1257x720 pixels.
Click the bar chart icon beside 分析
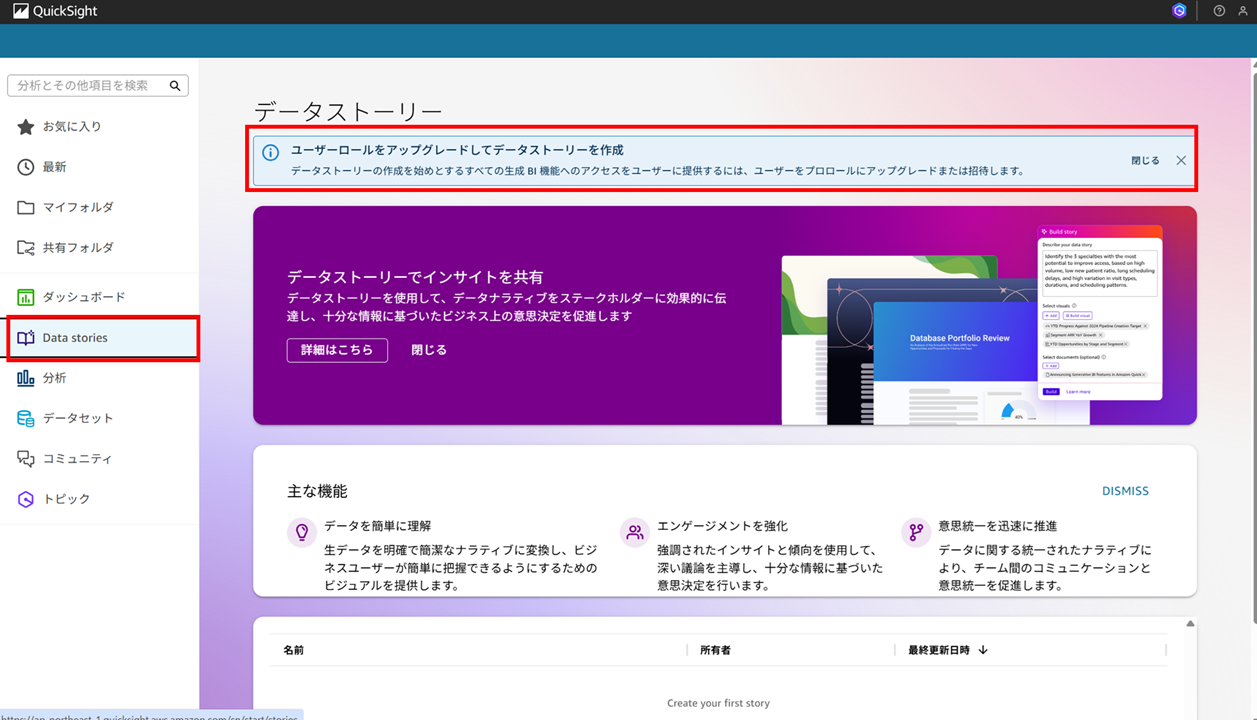[26, 378]
